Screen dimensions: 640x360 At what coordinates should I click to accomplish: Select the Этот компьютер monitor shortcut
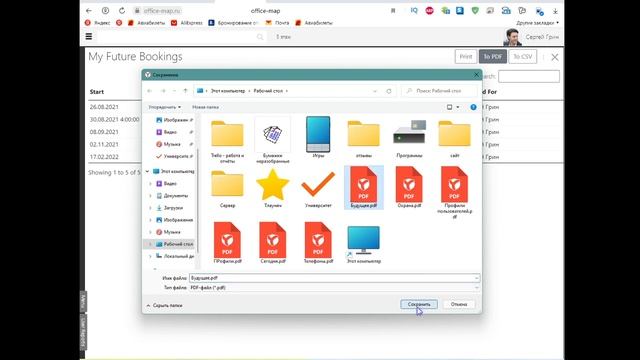pos(363,244)
